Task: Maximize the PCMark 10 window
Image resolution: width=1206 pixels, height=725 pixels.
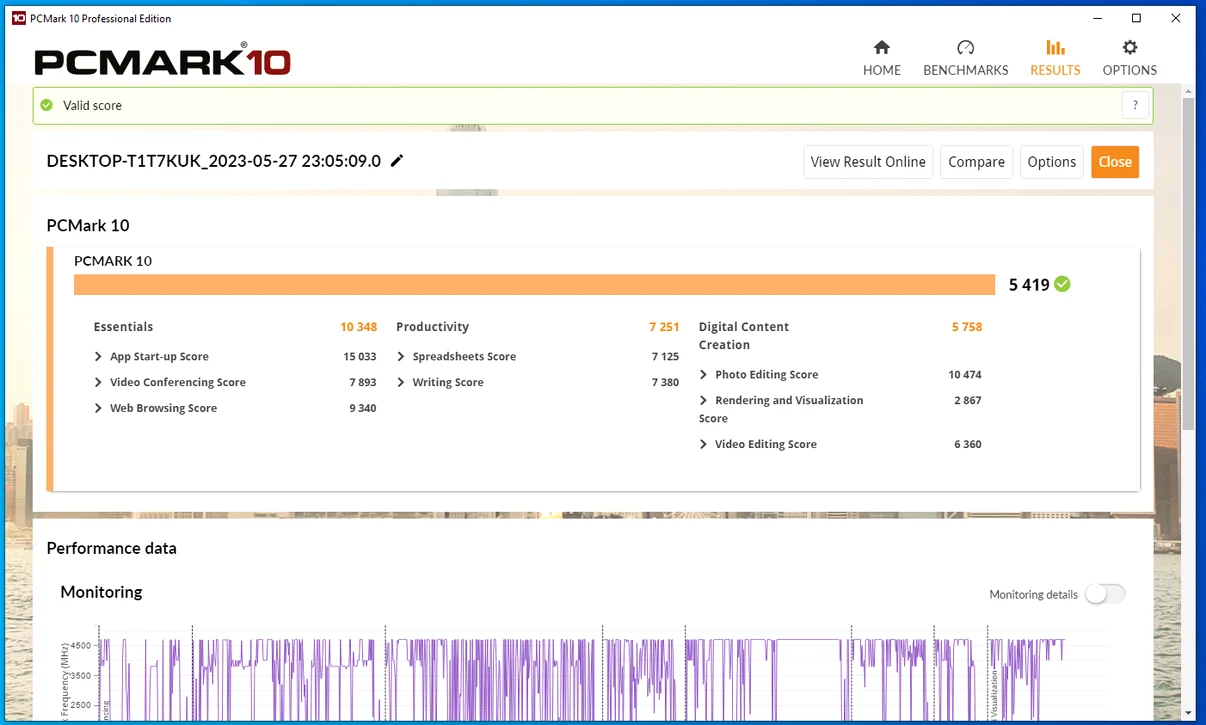Action: (1136, 18)
